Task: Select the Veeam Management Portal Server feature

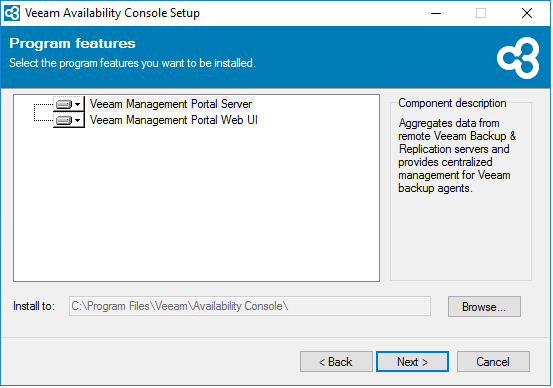Action: (x=171, y=104)
